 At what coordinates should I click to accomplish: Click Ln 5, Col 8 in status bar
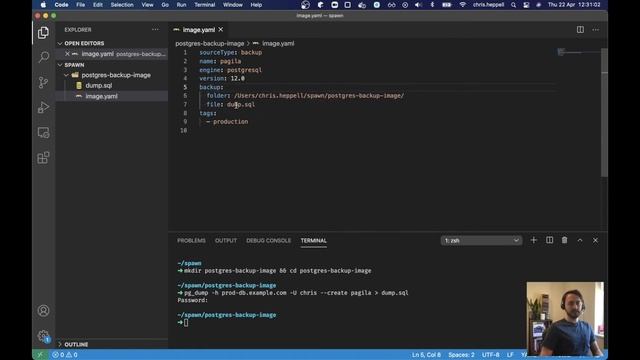426,355
